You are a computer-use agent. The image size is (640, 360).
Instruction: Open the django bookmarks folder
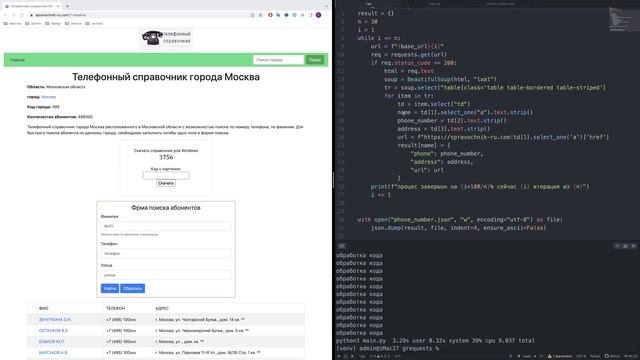53,24
